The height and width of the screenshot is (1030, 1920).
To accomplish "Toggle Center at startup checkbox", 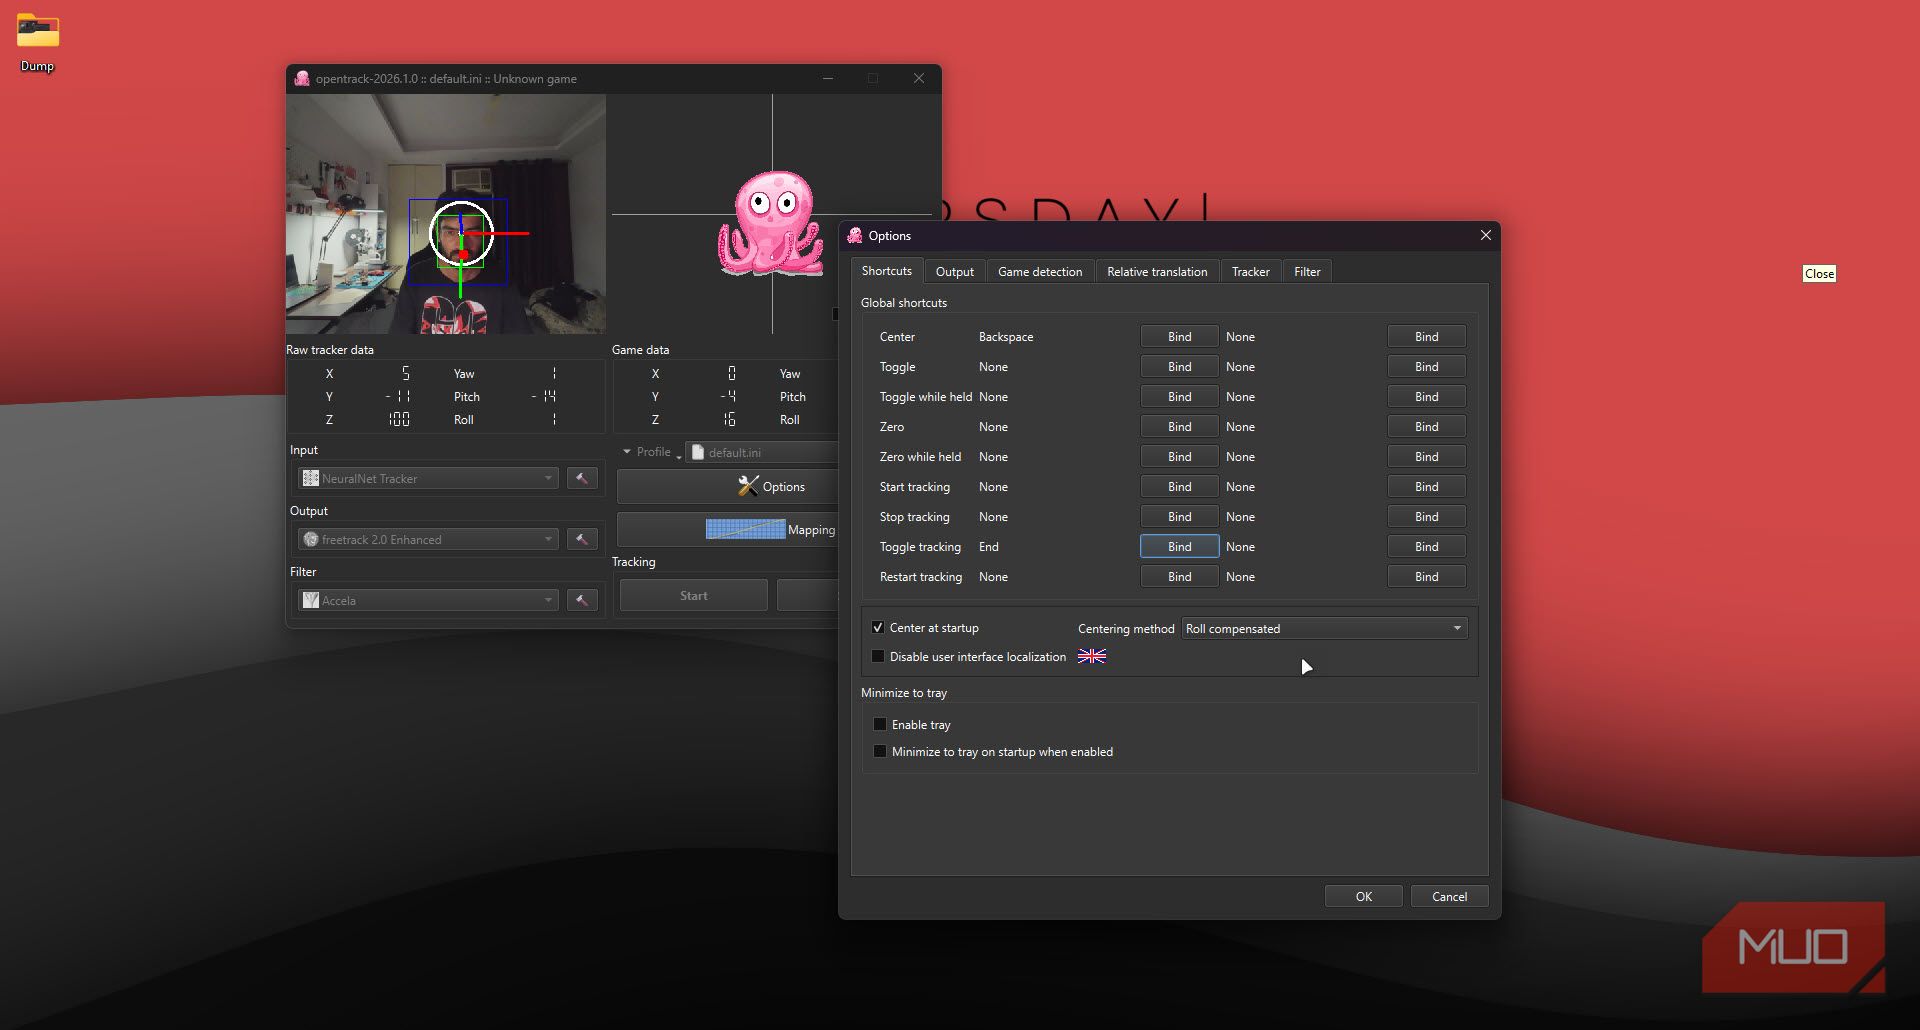I will [877, 628].
